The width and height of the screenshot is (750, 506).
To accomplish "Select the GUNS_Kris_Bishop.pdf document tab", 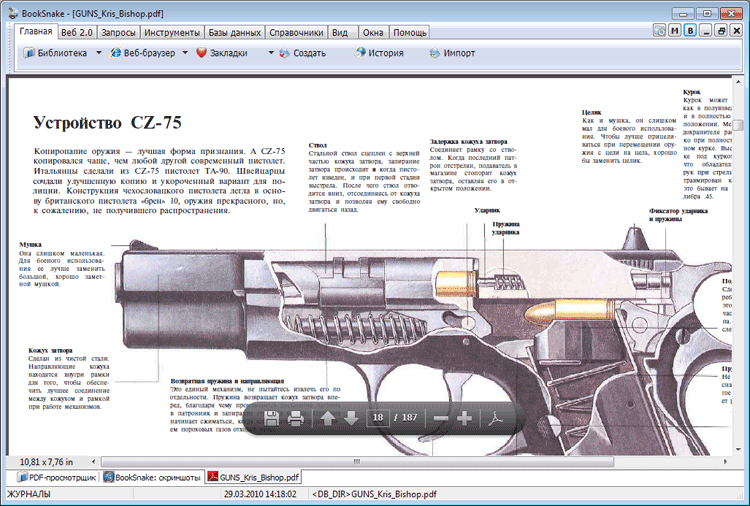I will pos(254,477).
